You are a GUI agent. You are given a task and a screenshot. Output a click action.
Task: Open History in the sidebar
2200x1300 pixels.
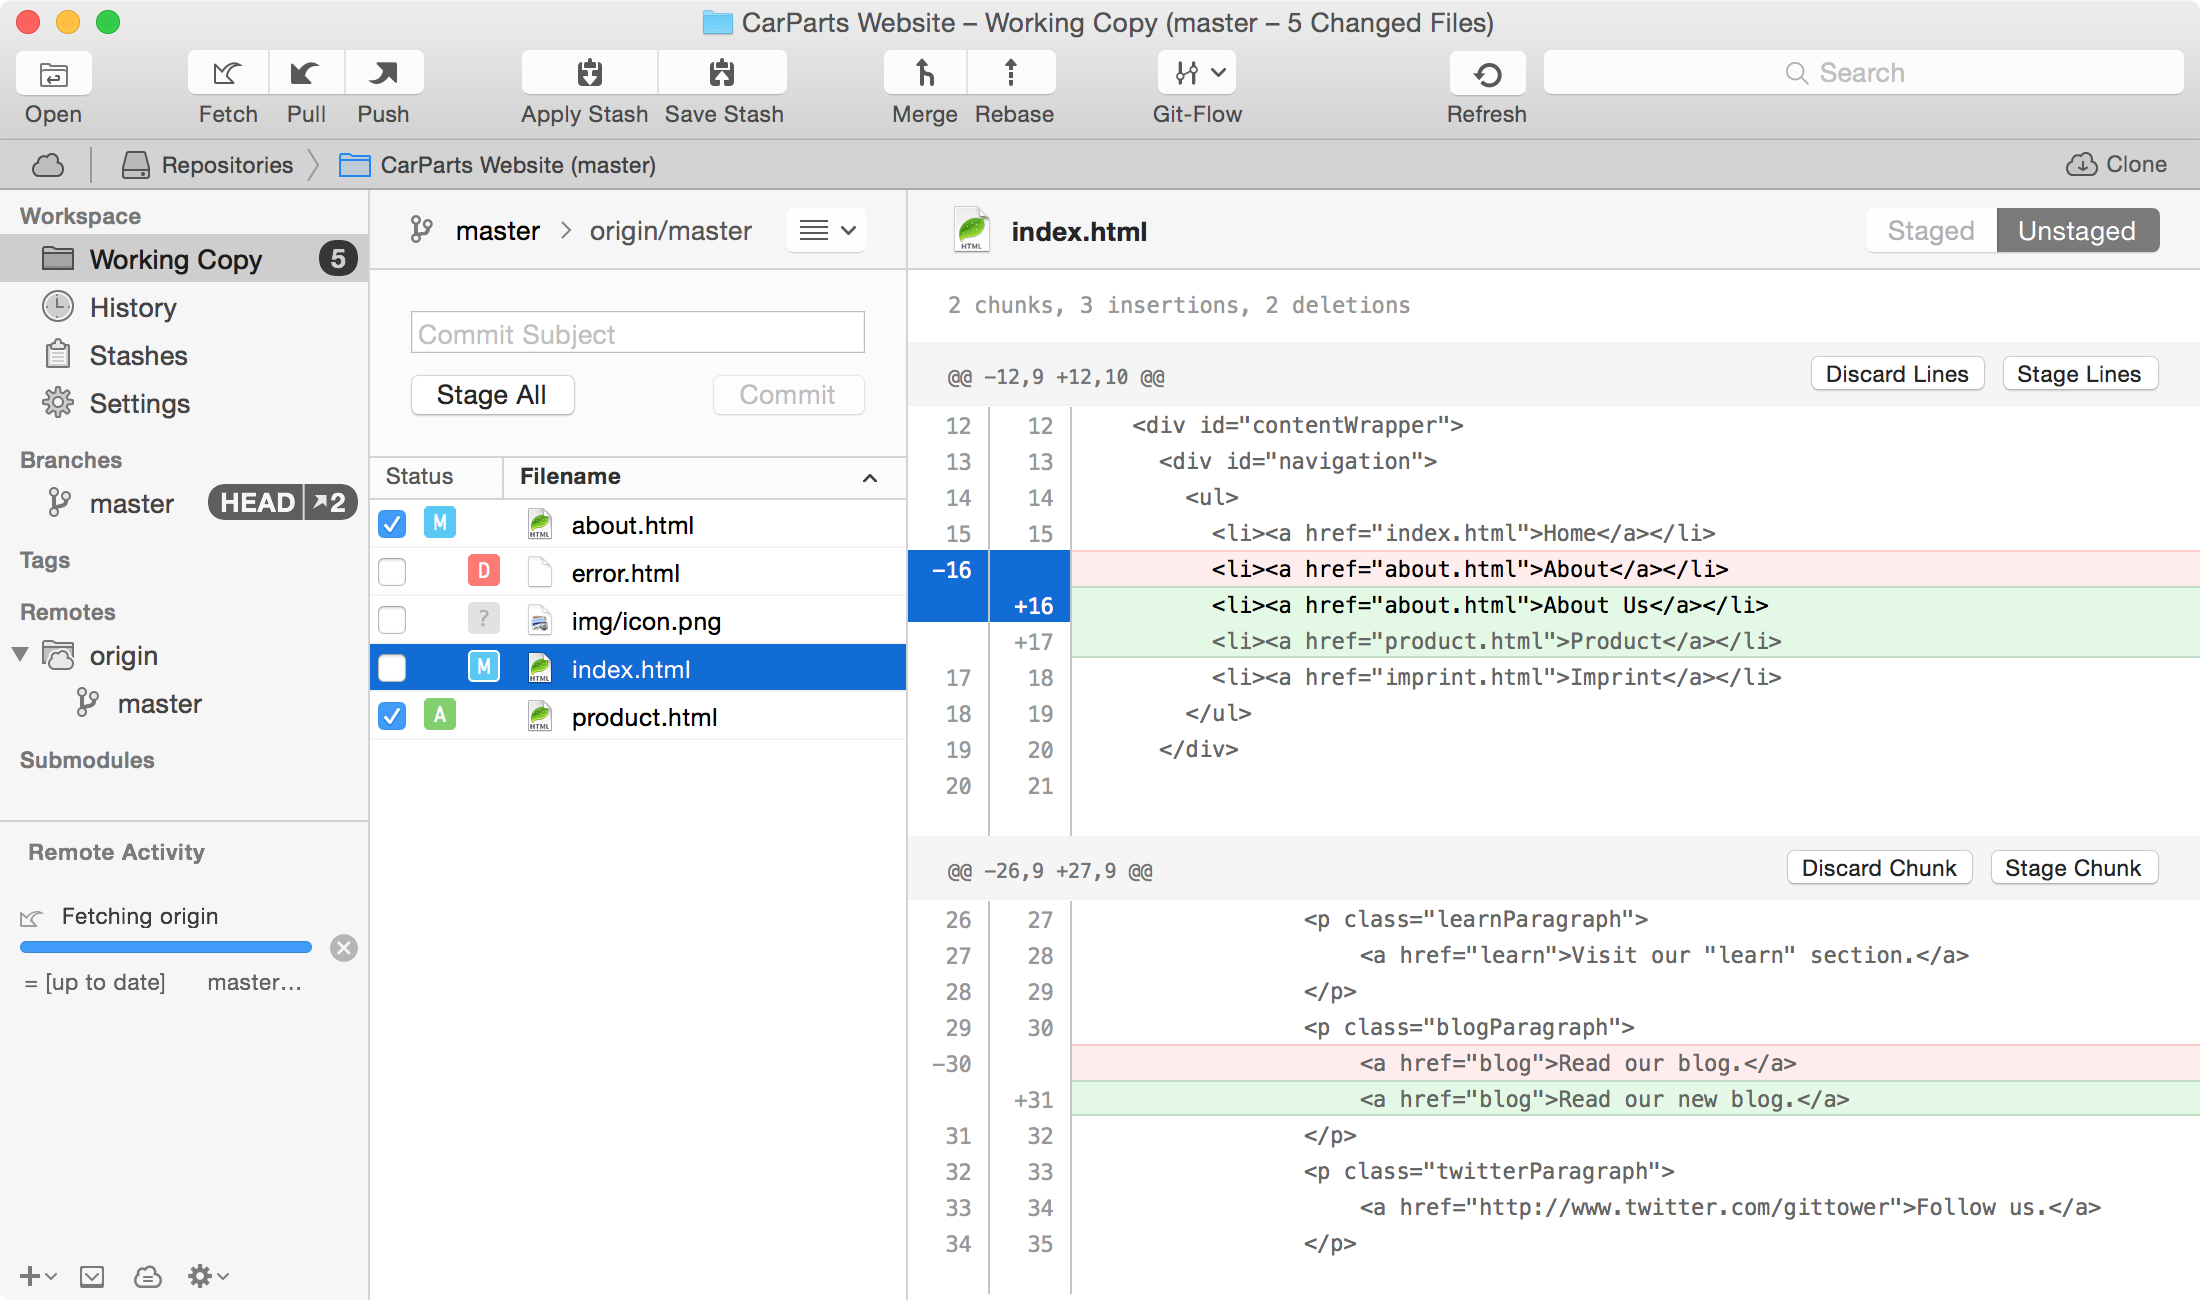pos(132,307)
